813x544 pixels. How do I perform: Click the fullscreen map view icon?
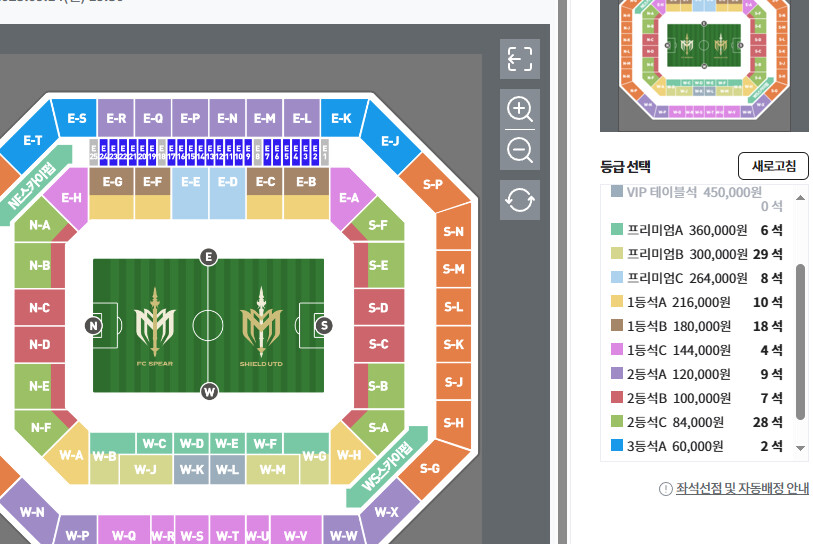point(520,59)
